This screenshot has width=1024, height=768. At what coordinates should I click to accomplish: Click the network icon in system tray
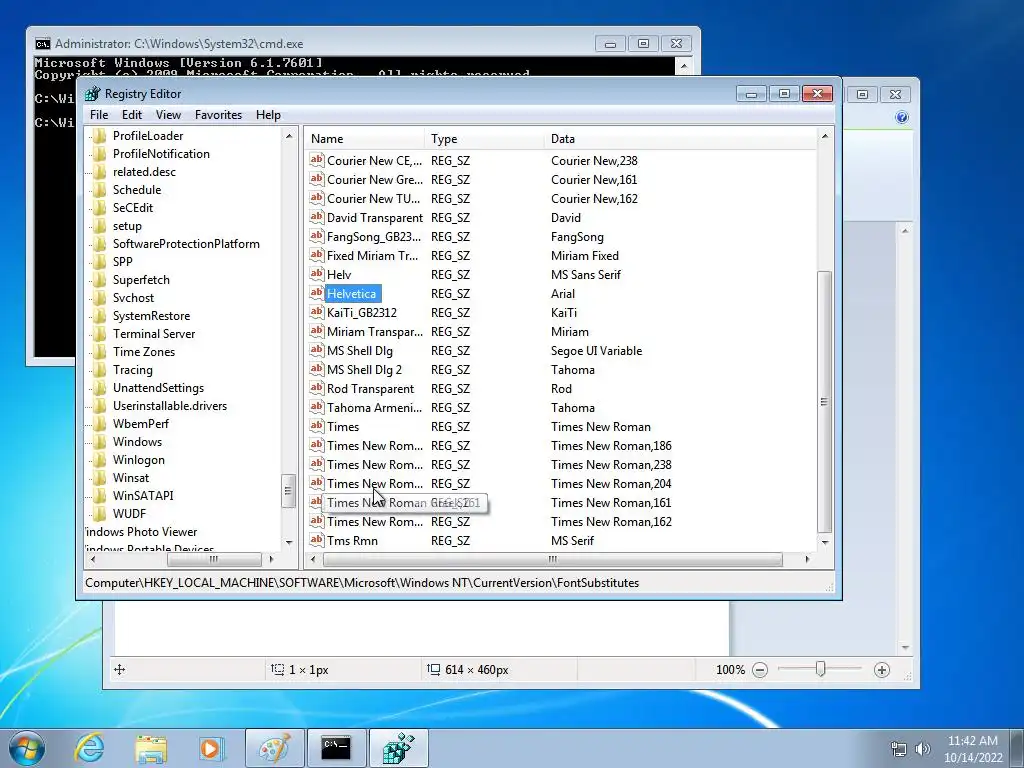point(899,749)
